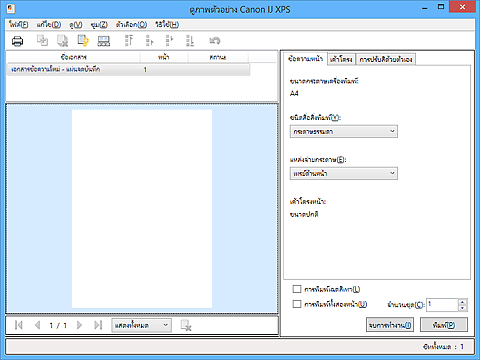This screenshot has width=480, height=360.
Task: Click inside the Copies number field
Action: coord(442,305)
